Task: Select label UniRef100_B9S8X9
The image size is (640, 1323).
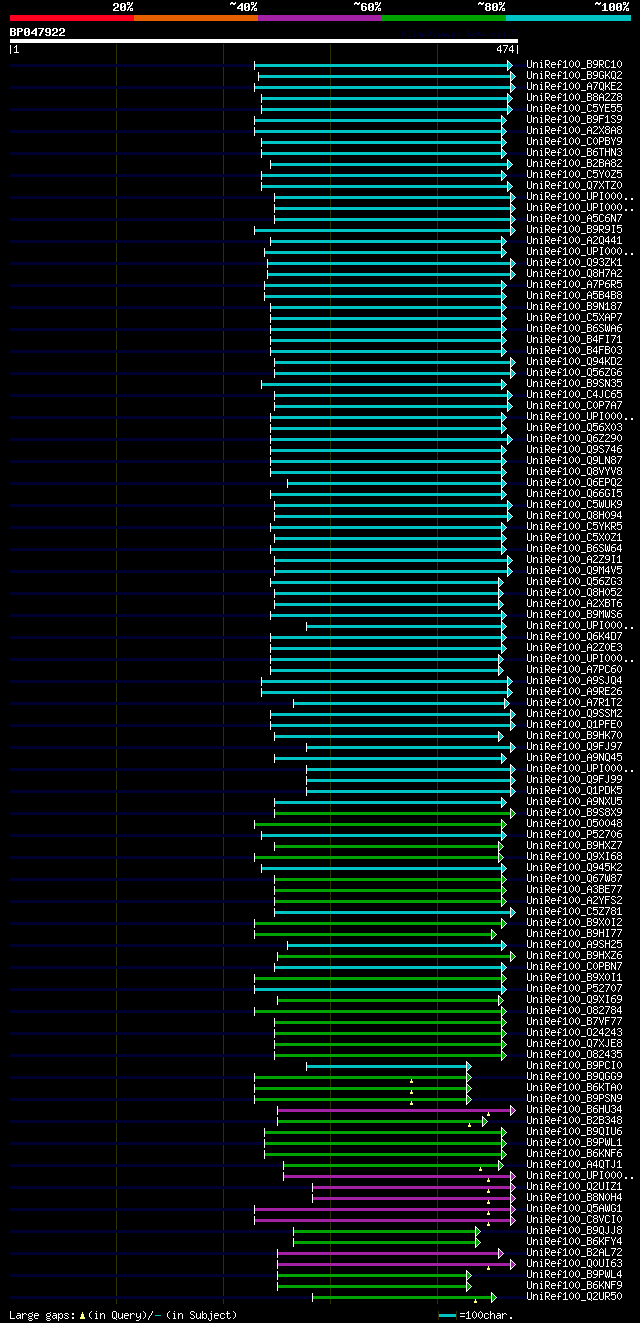Action: tap(574, 813)
